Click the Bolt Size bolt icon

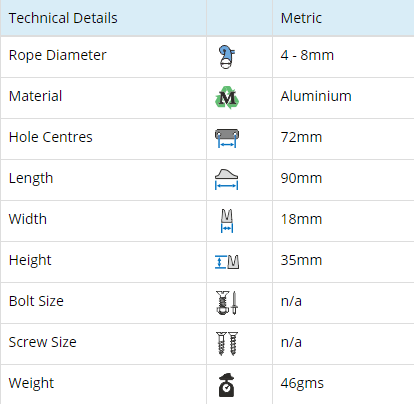click(227, 303)
